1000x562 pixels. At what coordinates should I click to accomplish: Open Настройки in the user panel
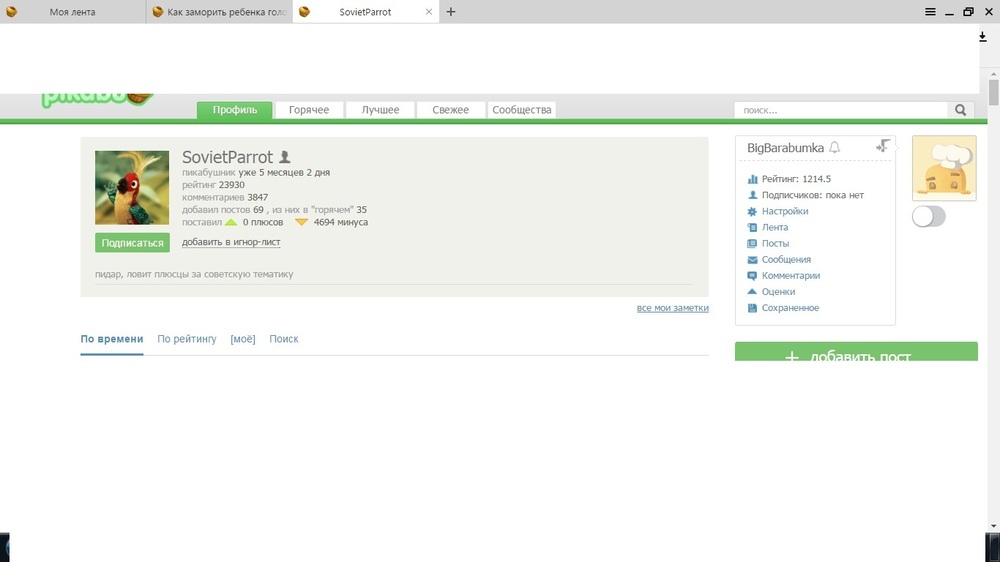coord(785,211)
